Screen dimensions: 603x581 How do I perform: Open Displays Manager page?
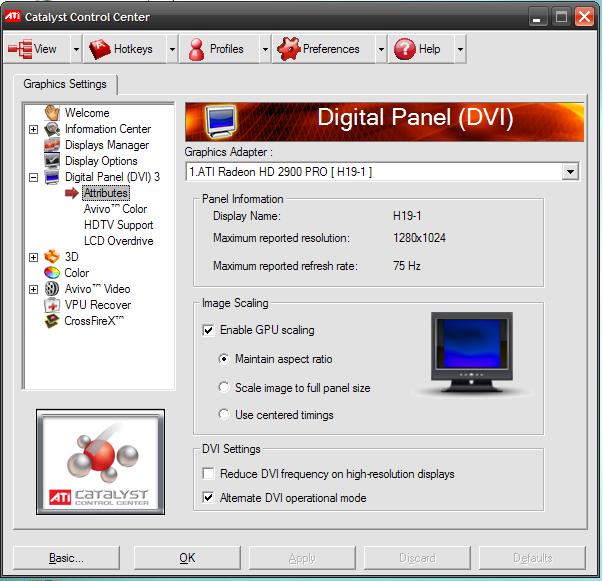[107, 145]
